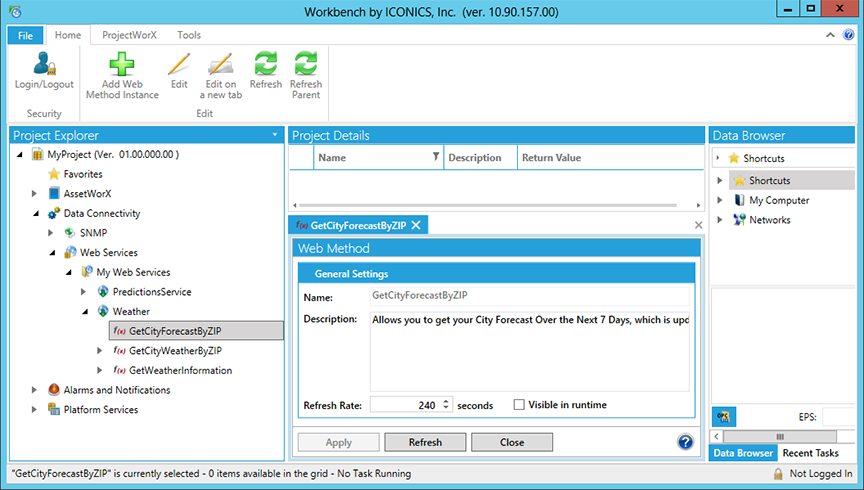864x490 pixels.
Task: Click the help question mark in Web Method
Action: (x=685, y=442)
